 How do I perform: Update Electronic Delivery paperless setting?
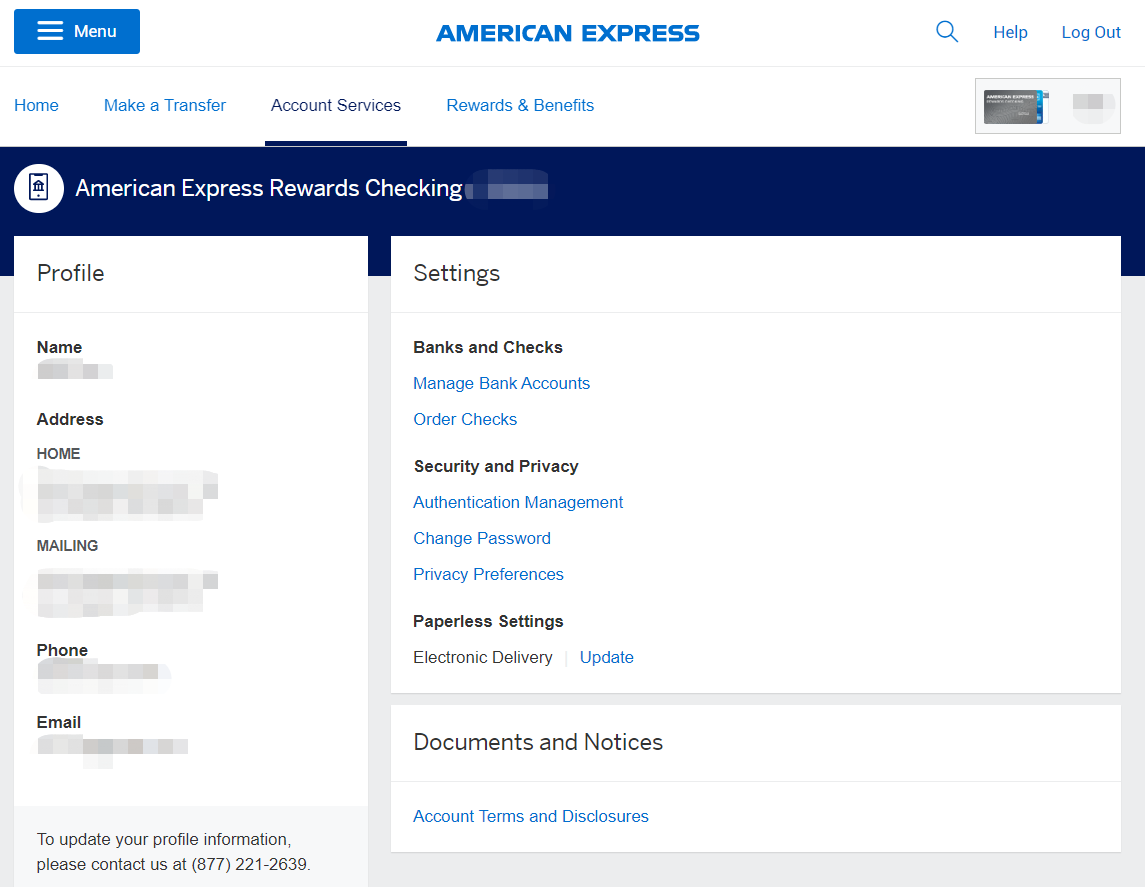607,657
